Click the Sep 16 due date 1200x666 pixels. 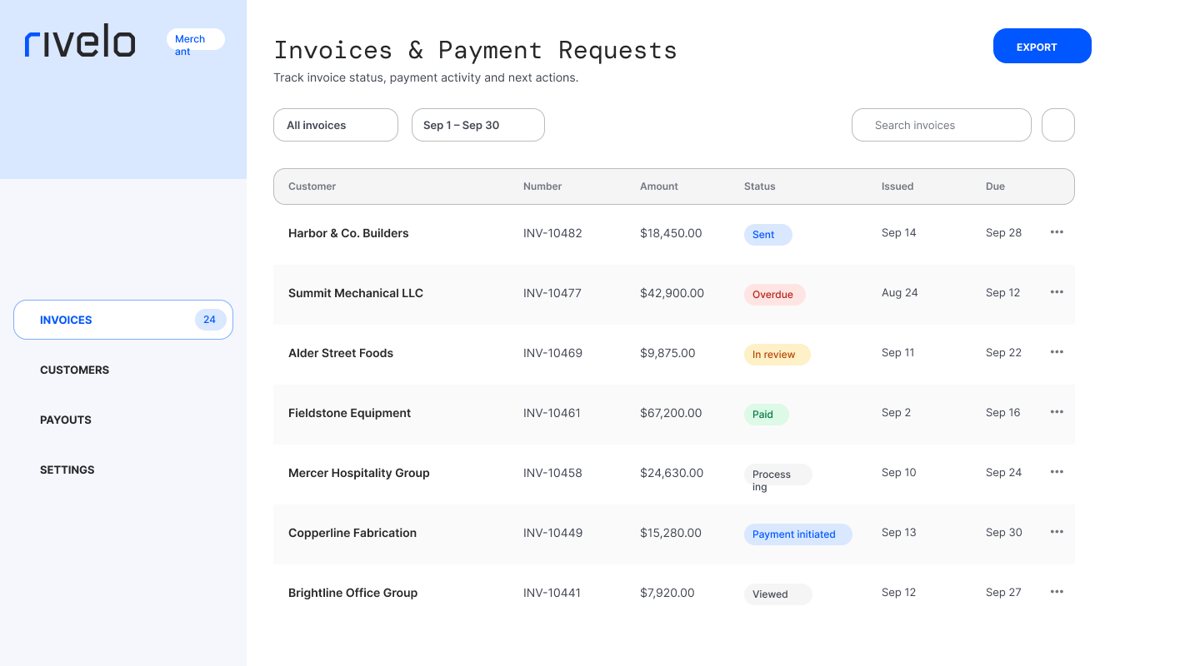click(1003, 413)
